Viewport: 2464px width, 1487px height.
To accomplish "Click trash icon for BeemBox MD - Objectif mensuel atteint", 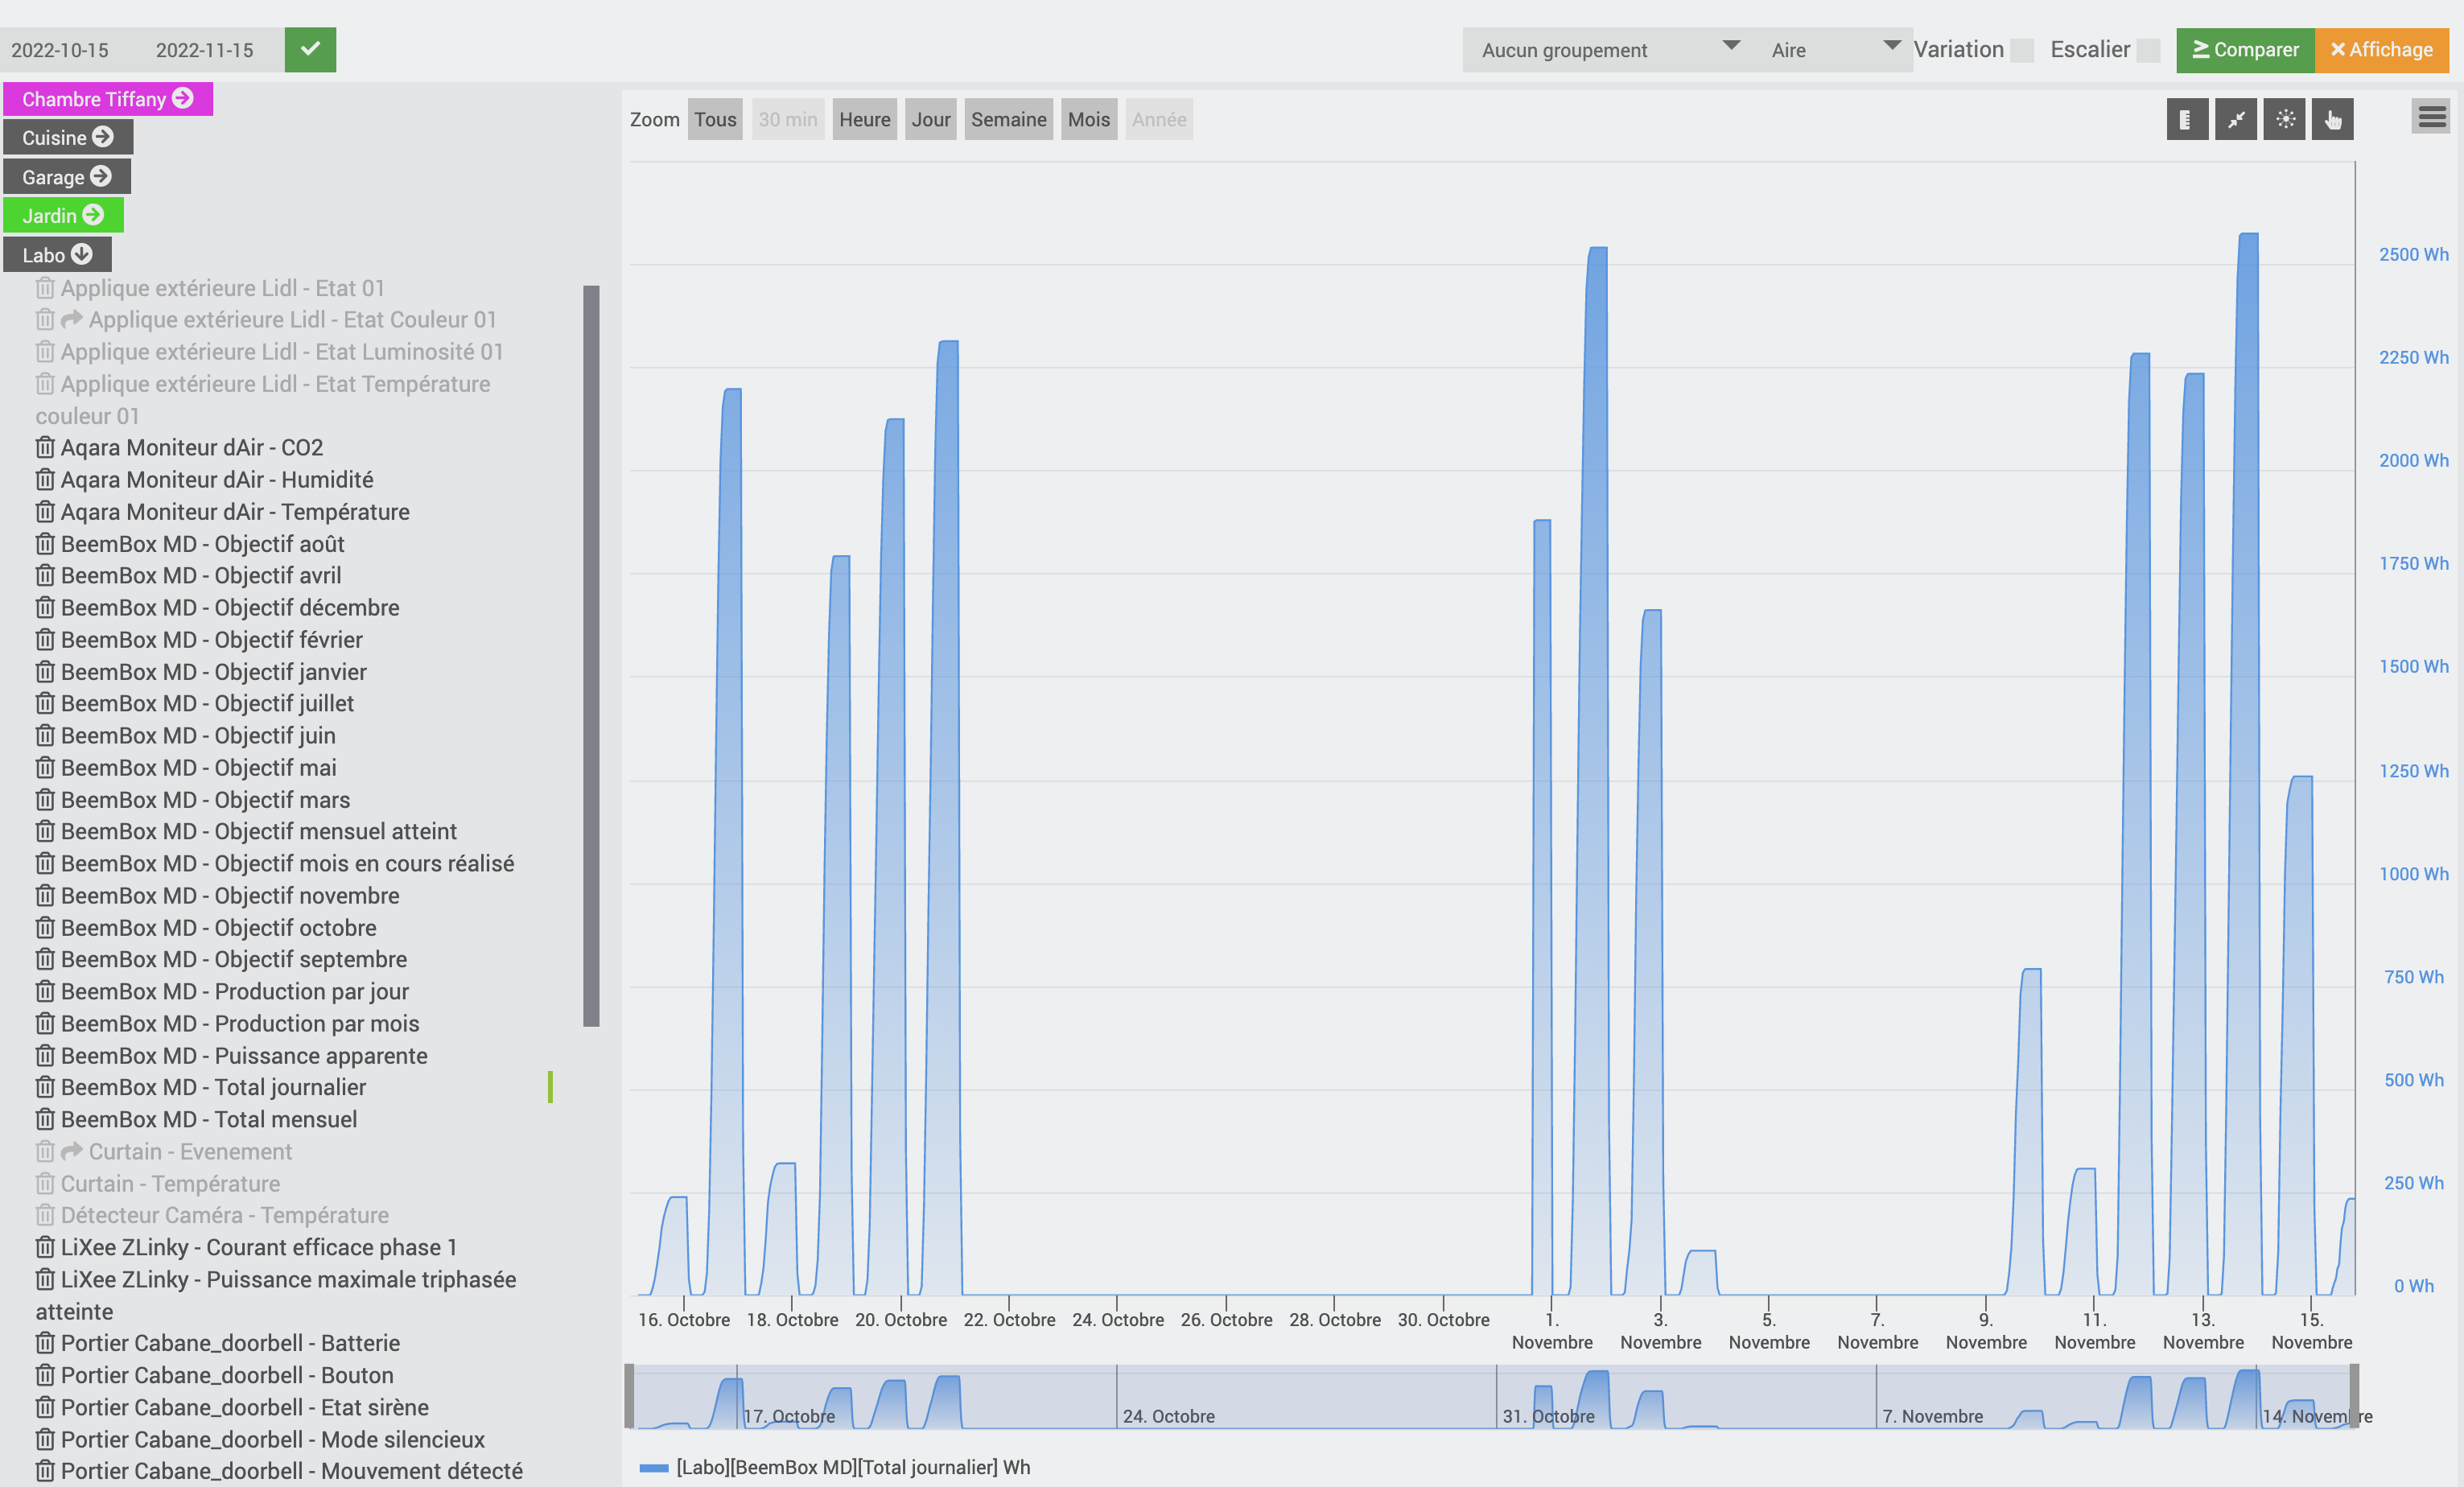I will 45,831.
